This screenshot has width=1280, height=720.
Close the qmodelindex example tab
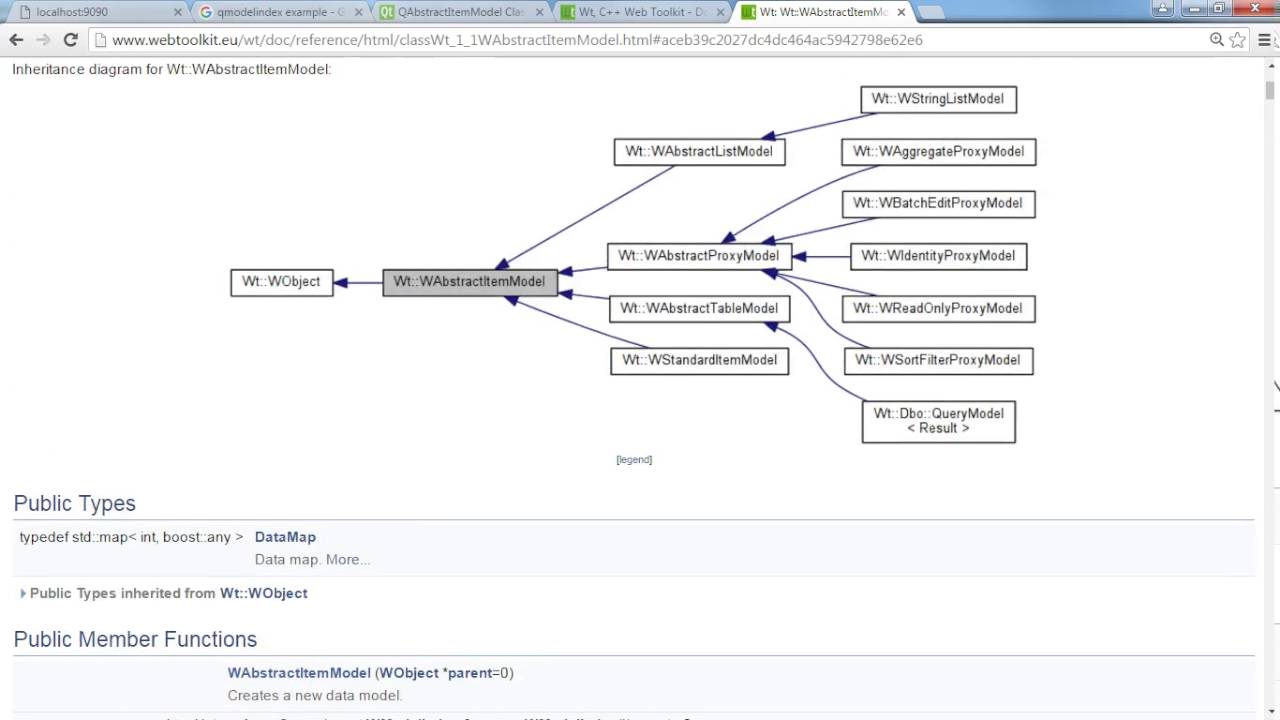pyautogui.click(x=359, y=12)
